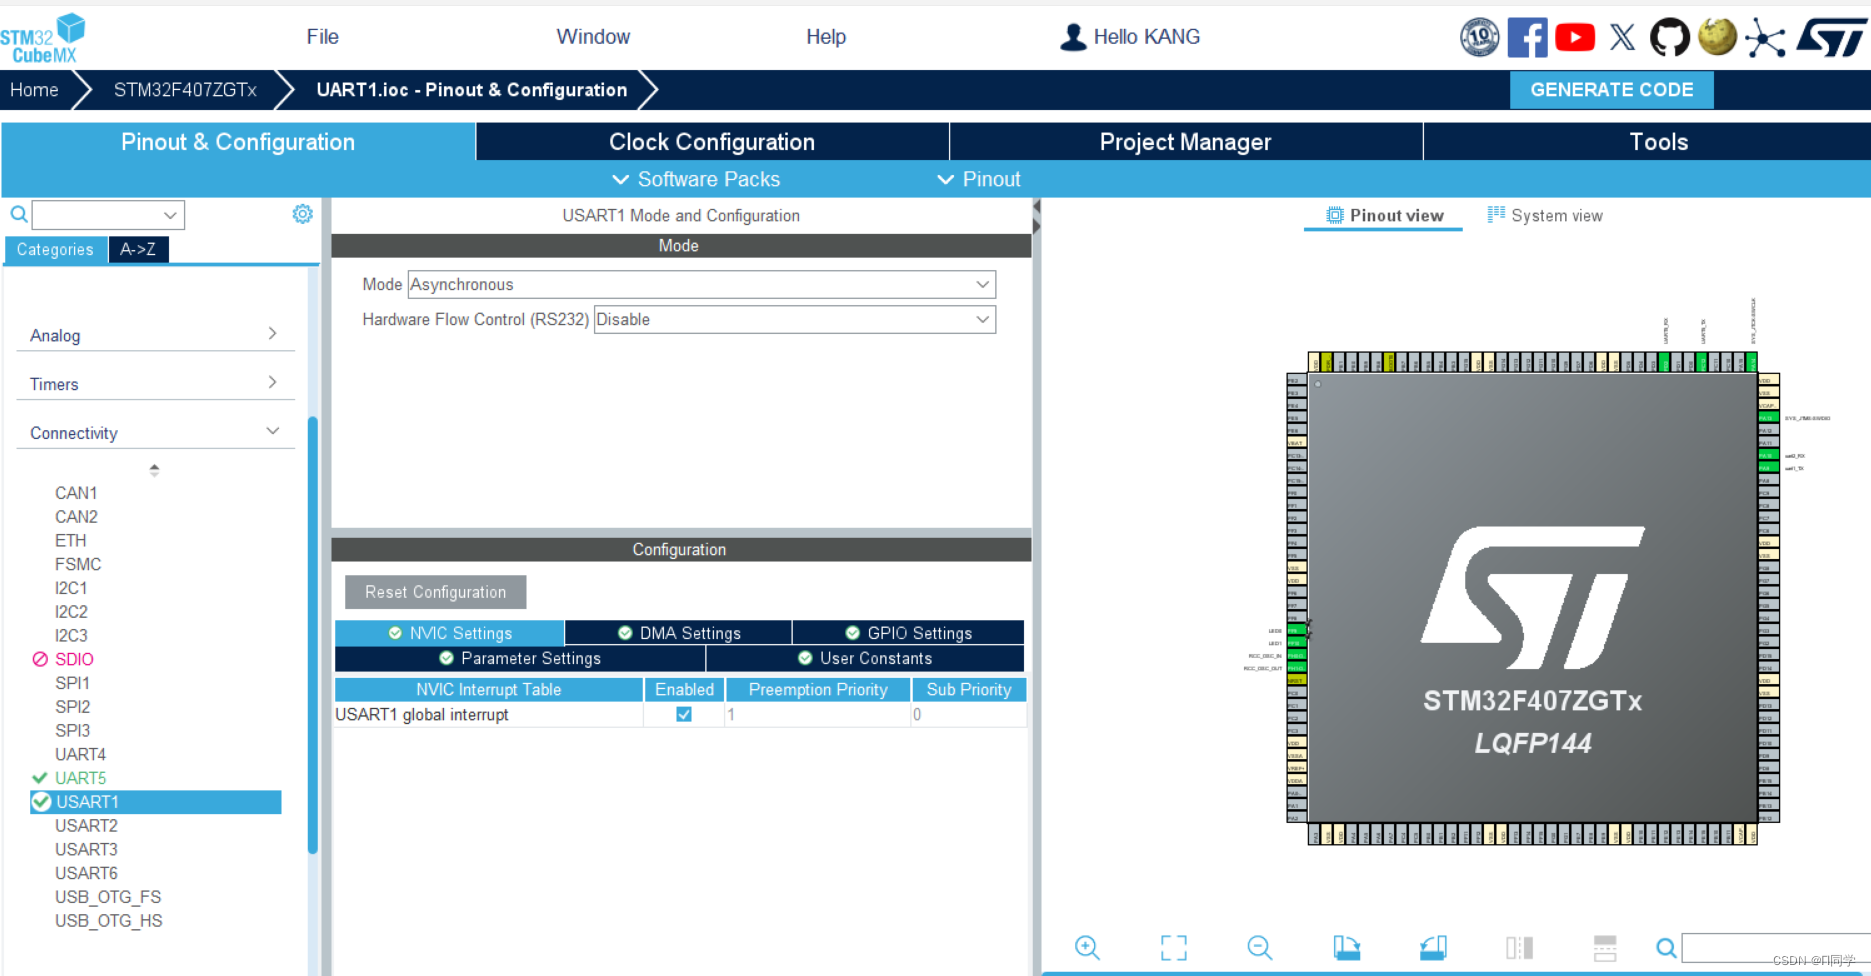The image size is (1871, 976).
Task: Open the DMA Settings tab
Action: pos(679,633)
